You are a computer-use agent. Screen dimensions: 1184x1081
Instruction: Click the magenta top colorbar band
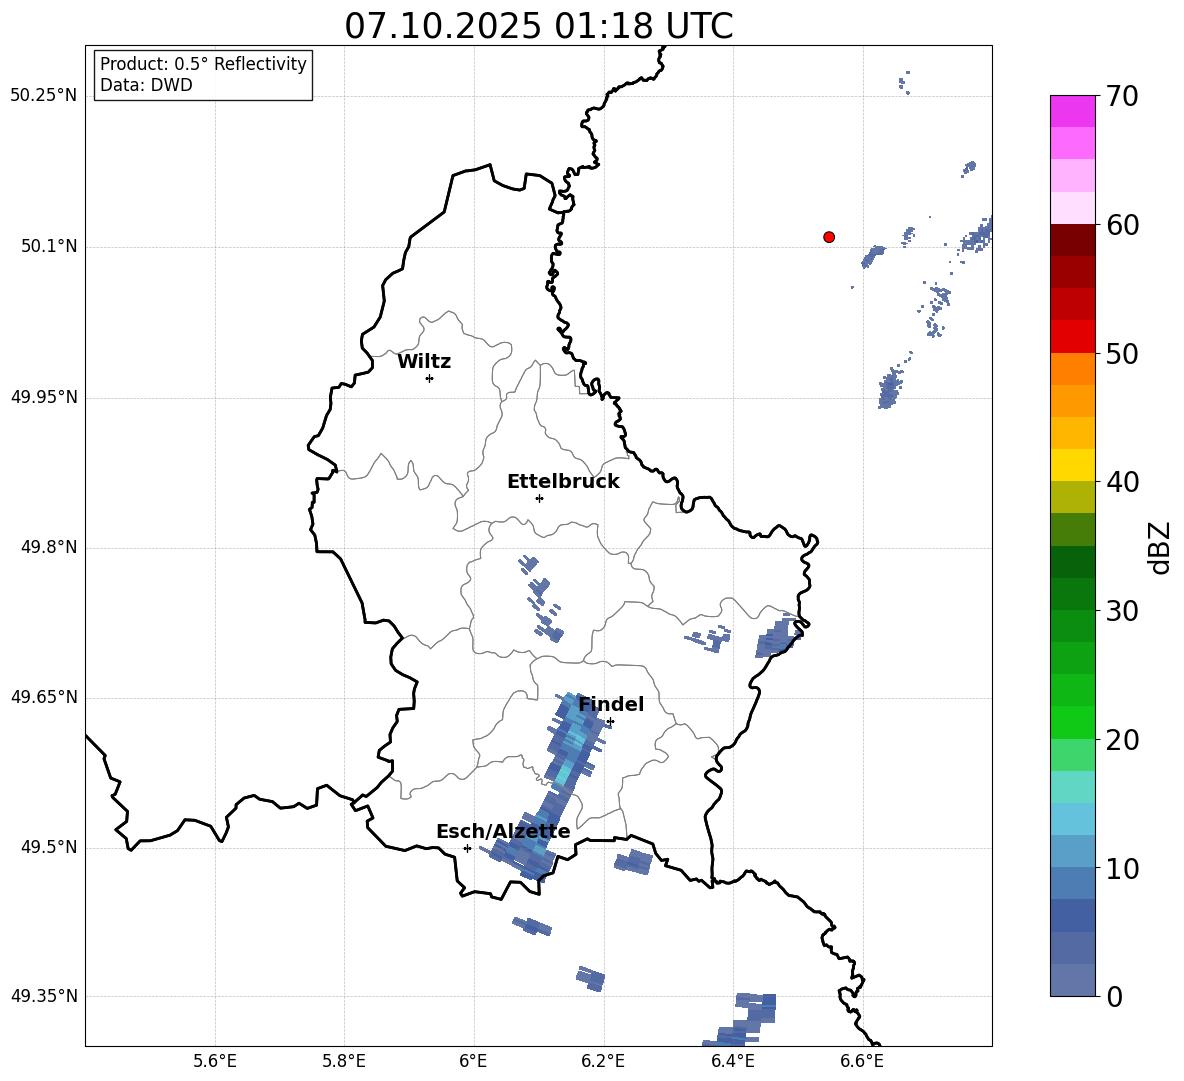[1073, 111]
